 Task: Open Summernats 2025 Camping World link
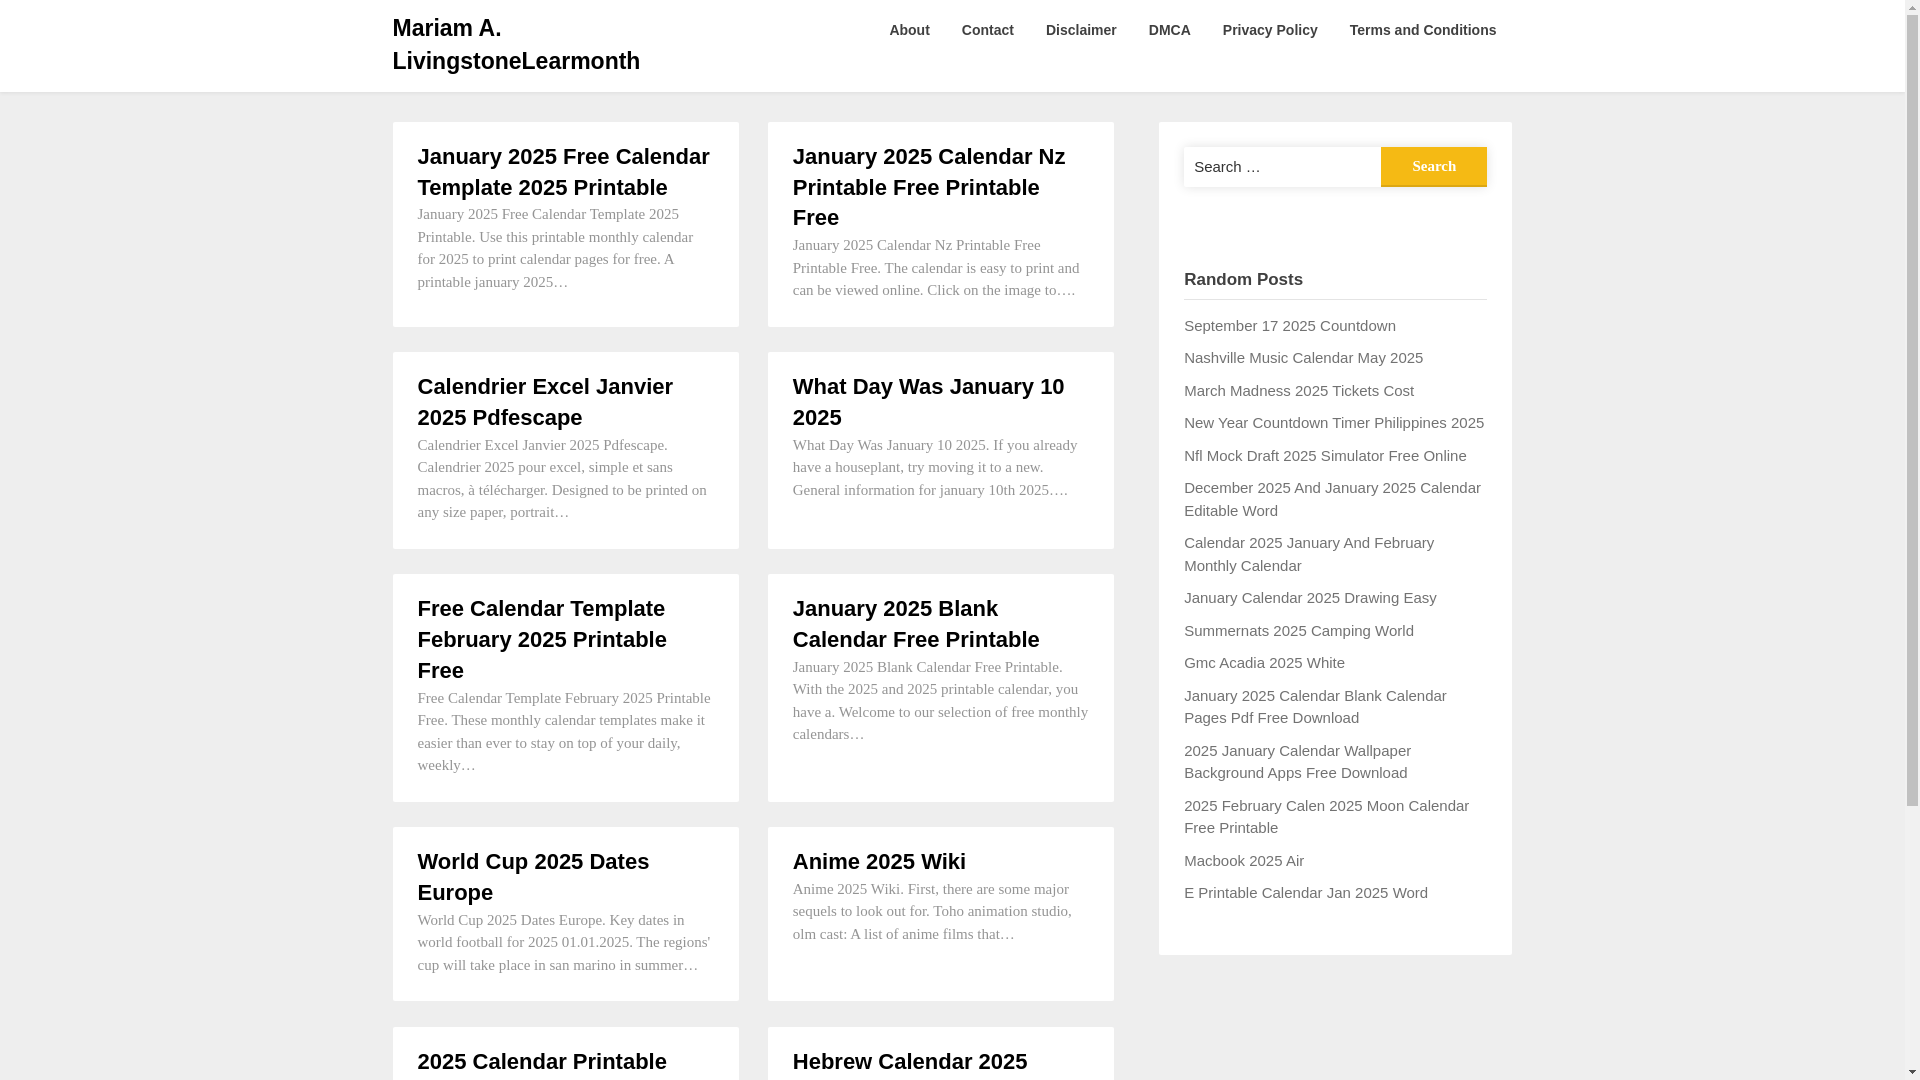1298,631
